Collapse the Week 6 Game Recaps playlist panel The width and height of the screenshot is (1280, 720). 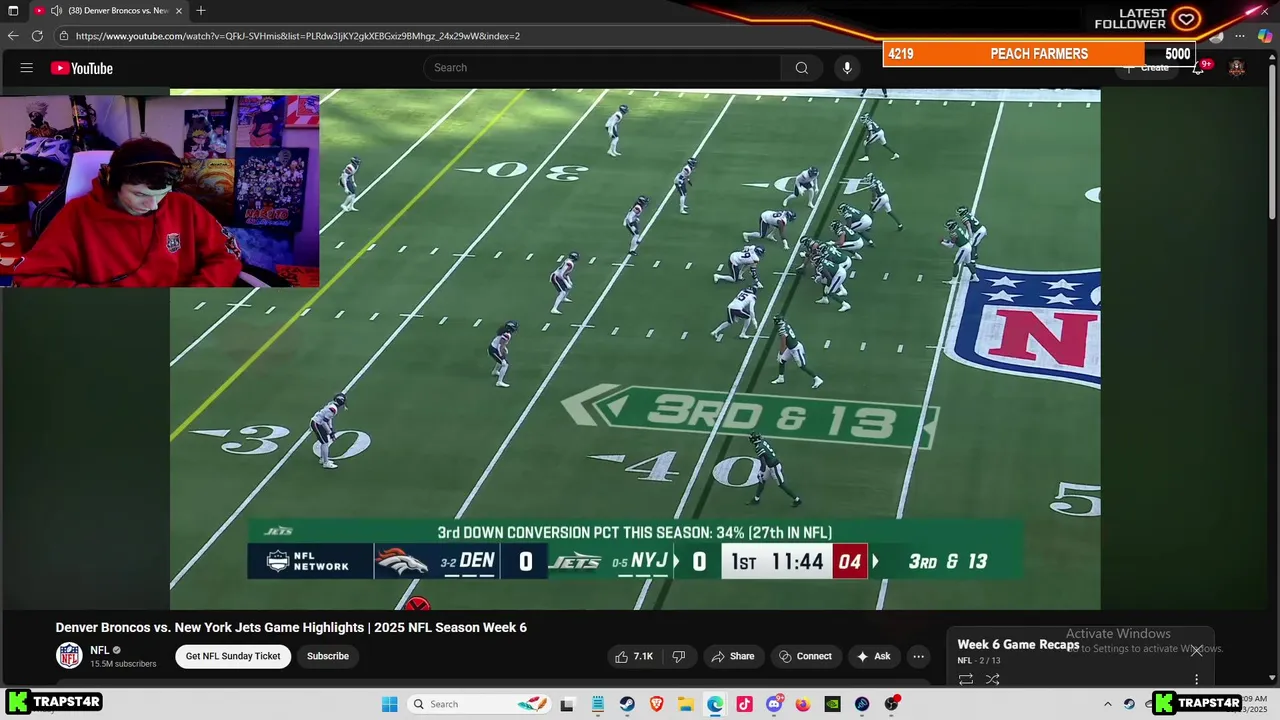coord(1196,650)
